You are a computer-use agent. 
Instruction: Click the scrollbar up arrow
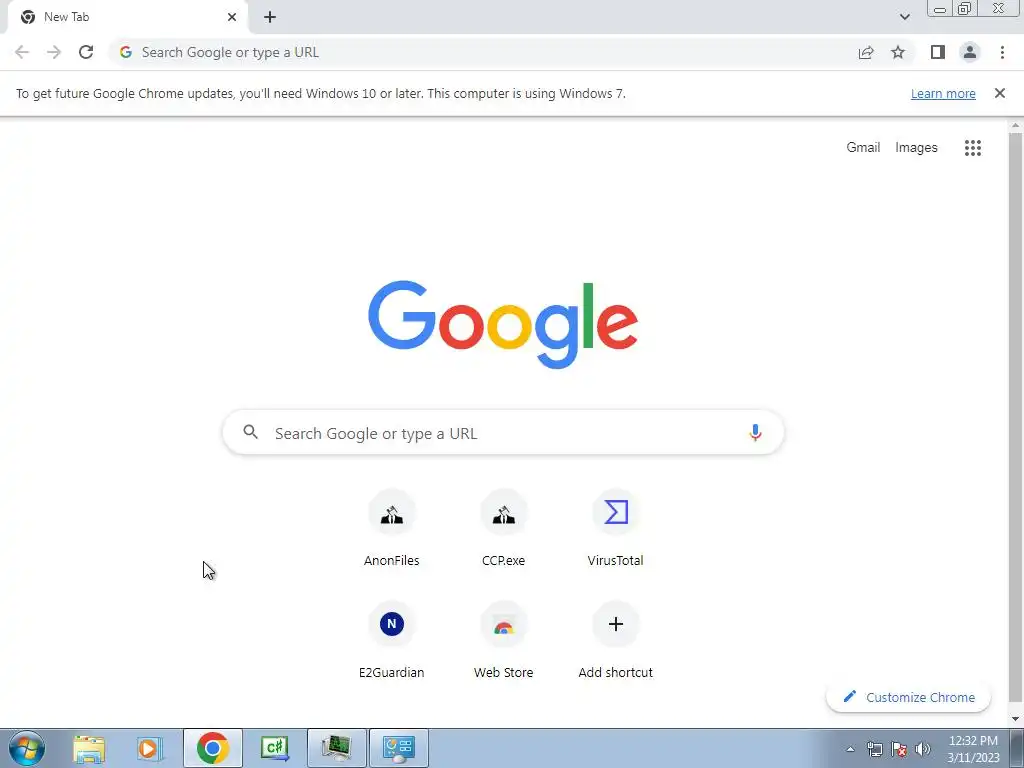1015,125
